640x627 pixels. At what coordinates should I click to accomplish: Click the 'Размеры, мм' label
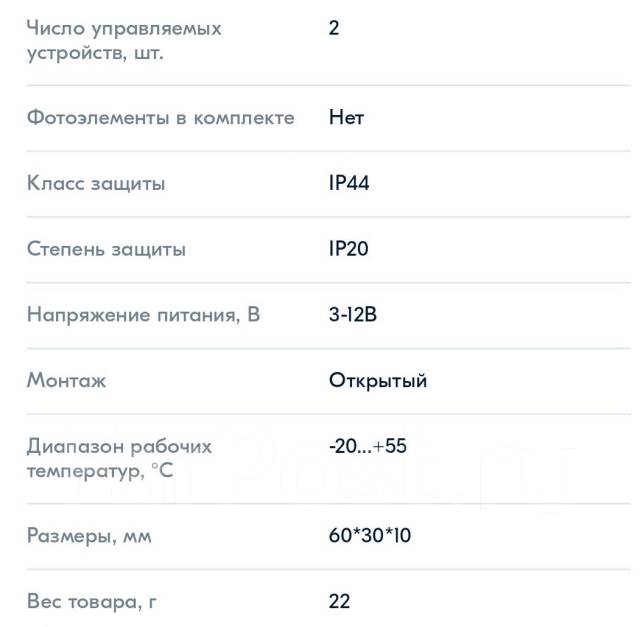tap(89, 536)
